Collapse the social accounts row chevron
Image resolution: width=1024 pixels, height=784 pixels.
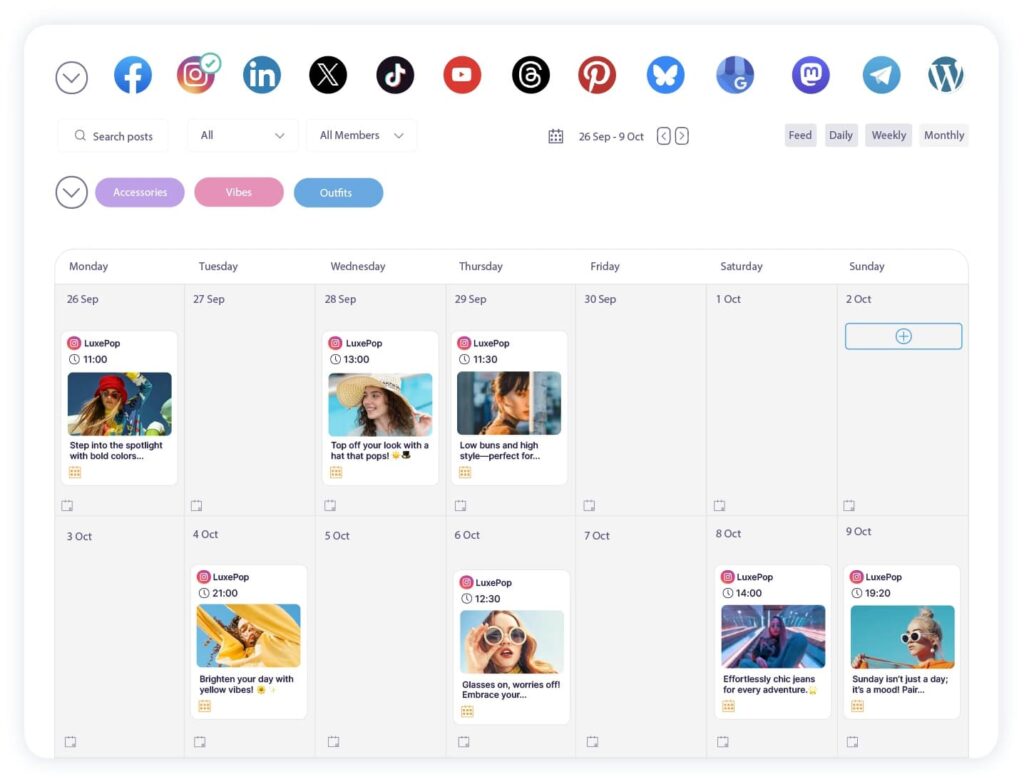(72, 77)
